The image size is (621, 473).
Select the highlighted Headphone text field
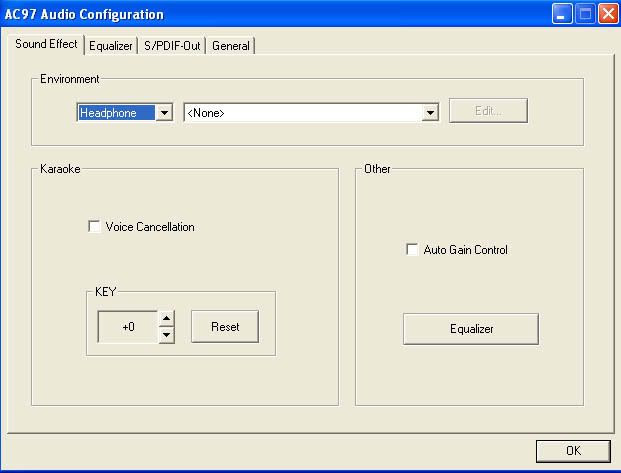[116, 113]
